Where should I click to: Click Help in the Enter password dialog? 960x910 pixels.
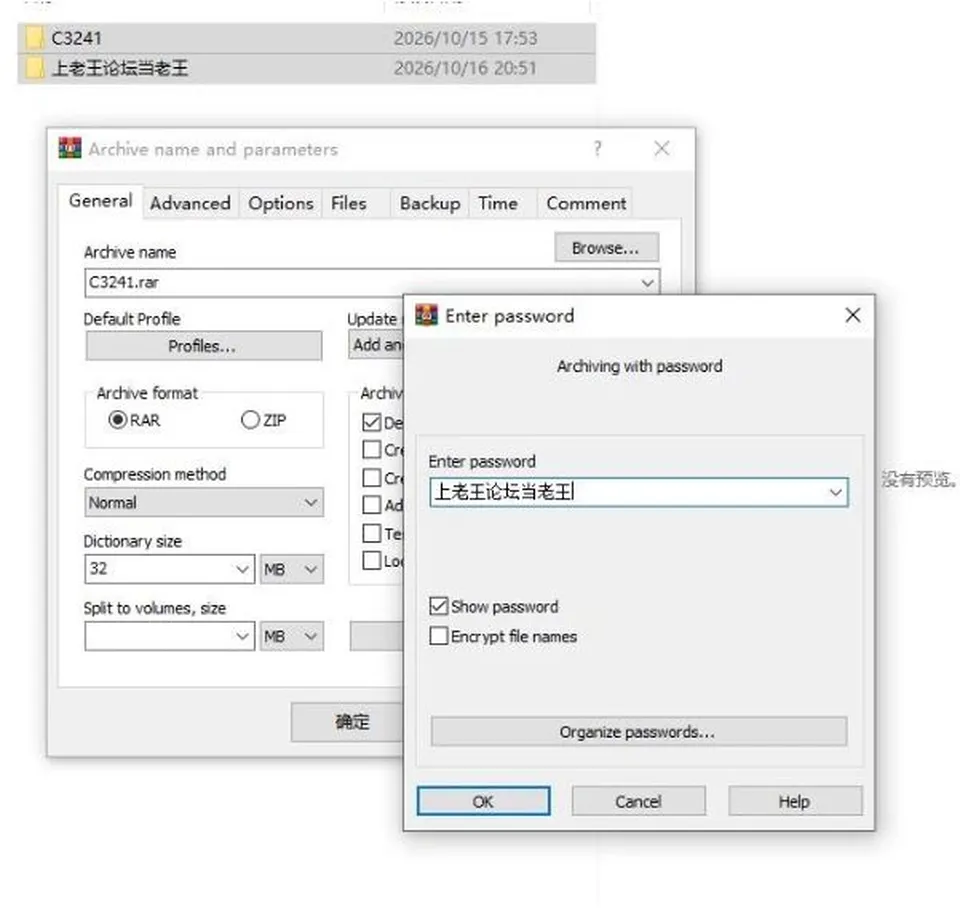(795, 801)
